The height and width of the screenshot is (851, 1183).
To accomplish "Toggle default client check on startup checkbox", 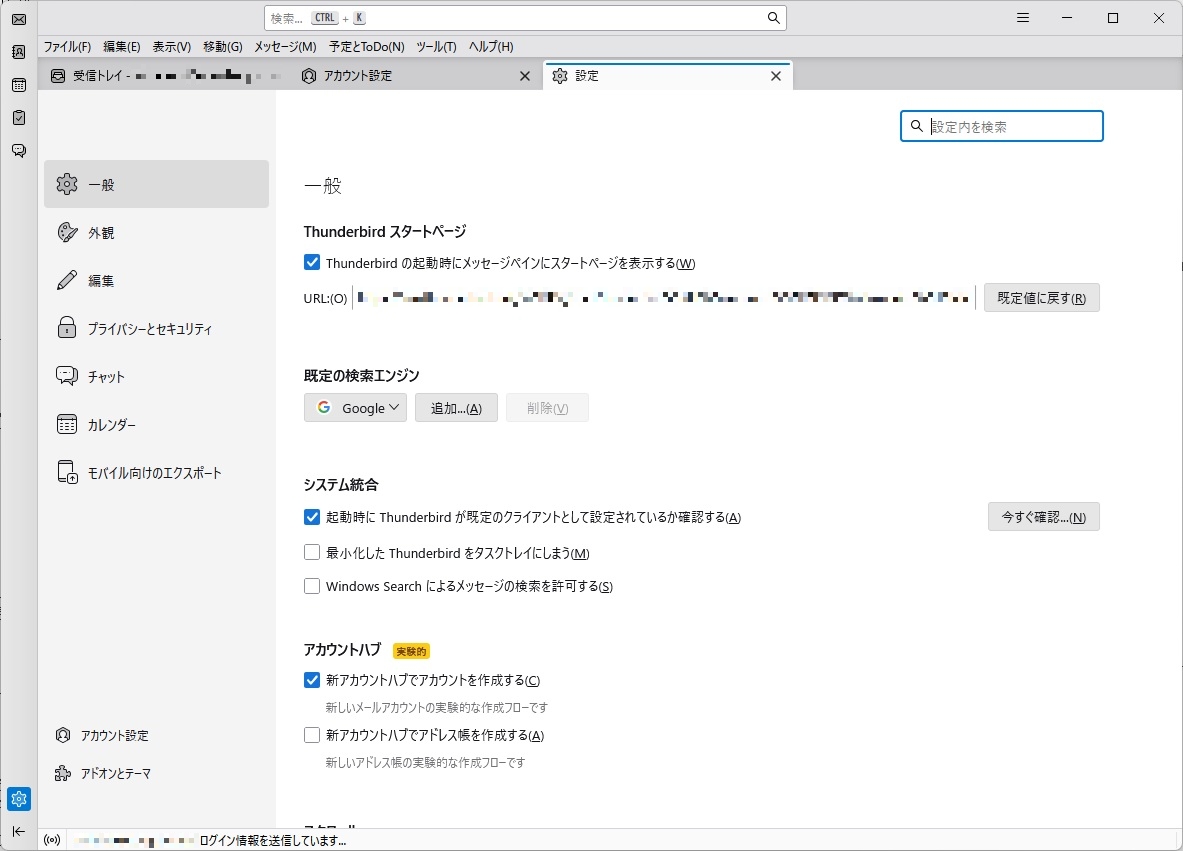I will [312, 517].
